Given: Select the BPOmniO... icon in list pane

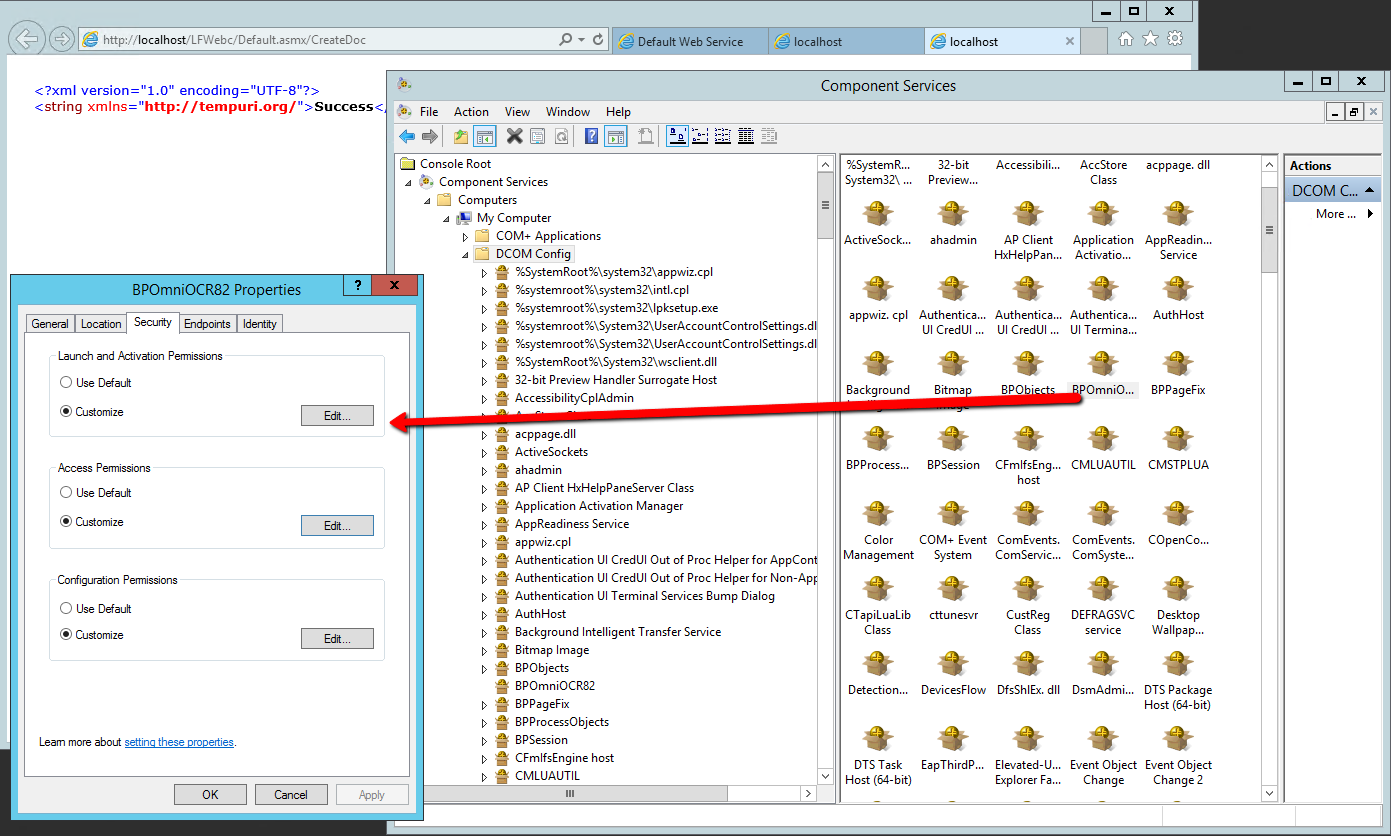Looking at the screenshot, I should coord(1103,374).
